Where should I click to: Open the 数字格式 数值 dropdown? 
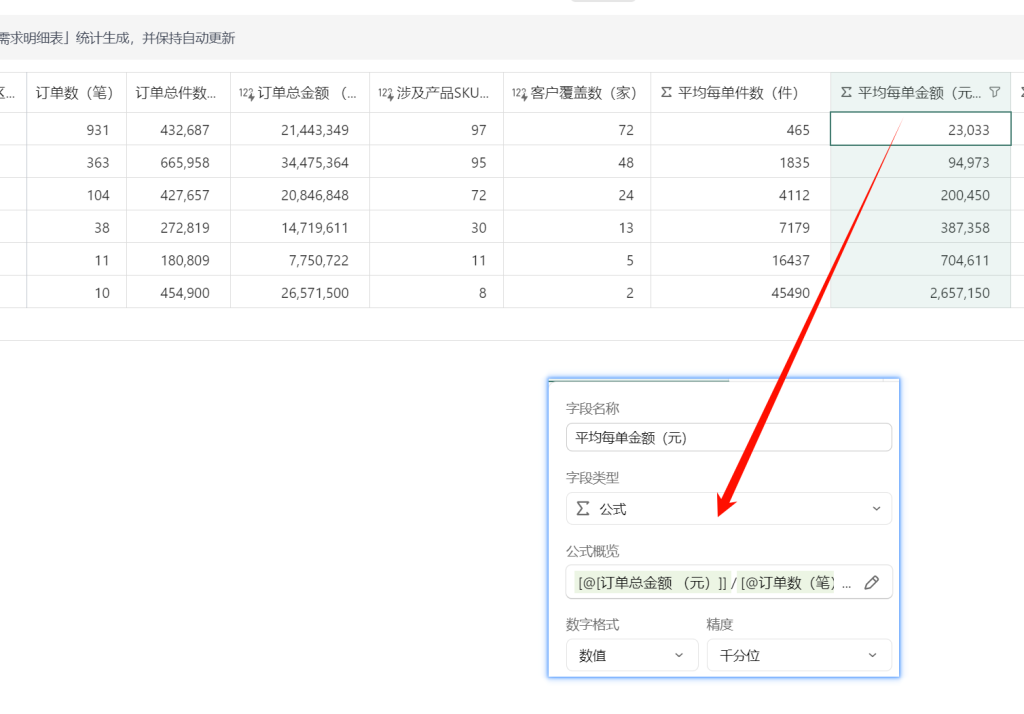click(x=632, y=655)
